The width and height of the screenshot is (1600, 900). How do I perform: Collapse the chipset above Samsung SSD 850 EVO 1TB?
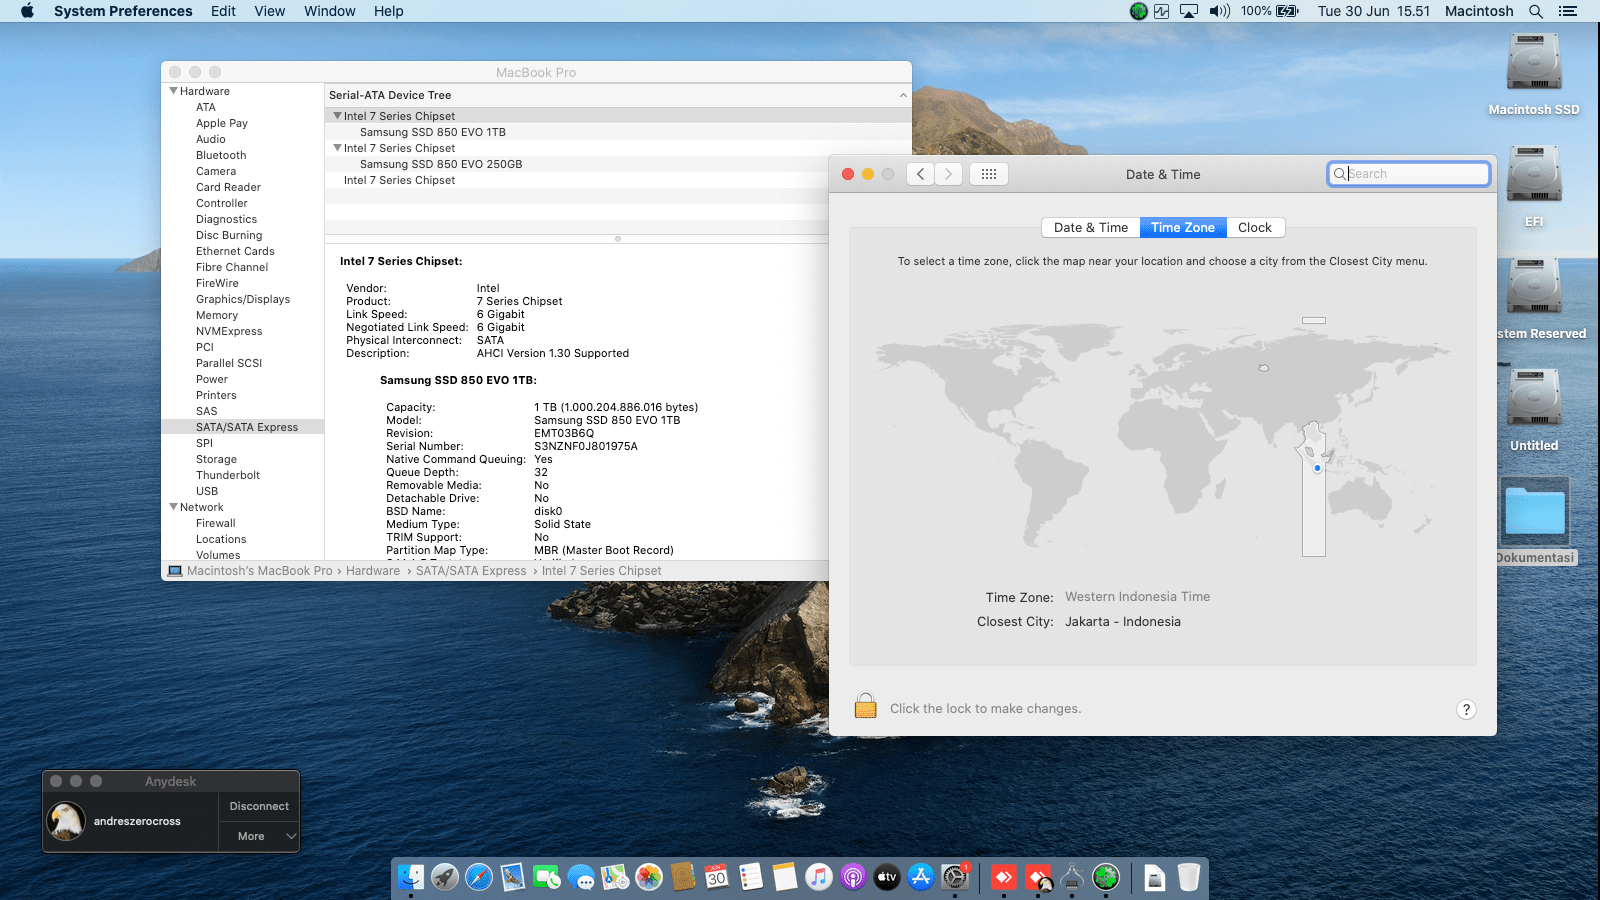tap(337, 116)
